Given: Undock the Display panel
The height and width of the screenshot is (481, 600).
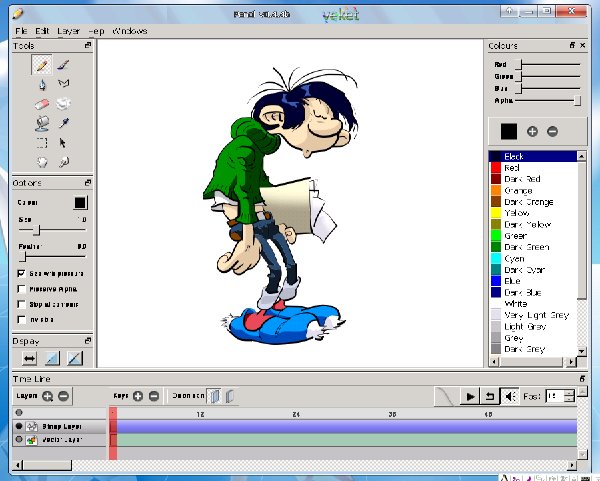Looking at the screenshot, I should [88, 340].
